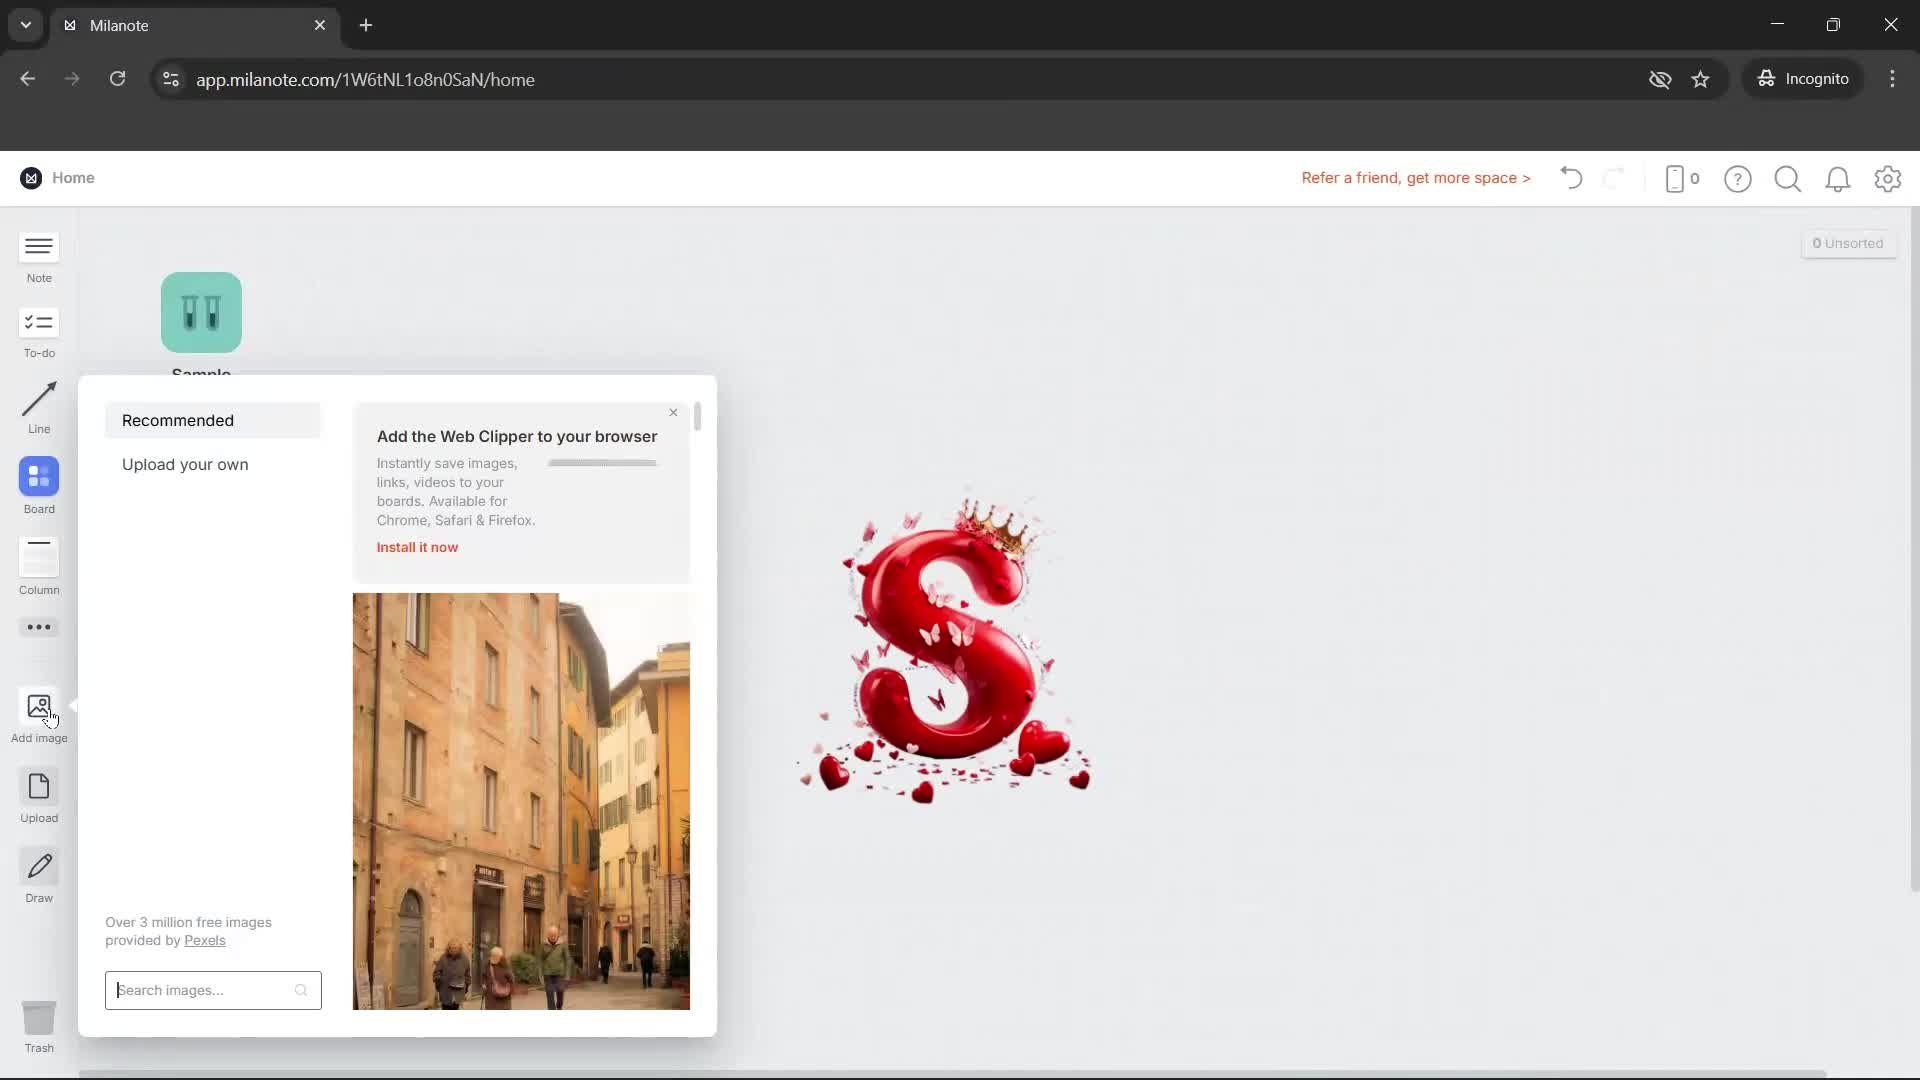Image resolution: width=1920 pixels, height=1080 pixels.
Task: Select the Note tool in sidebar
Action: [39, 248]
